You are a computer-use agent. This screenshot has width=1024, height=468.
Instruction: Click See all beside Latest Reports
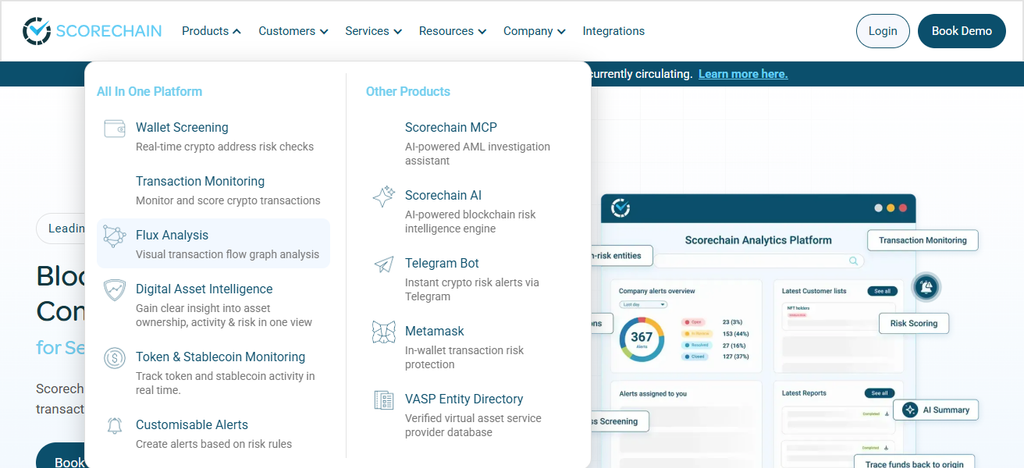pos(880,393)
